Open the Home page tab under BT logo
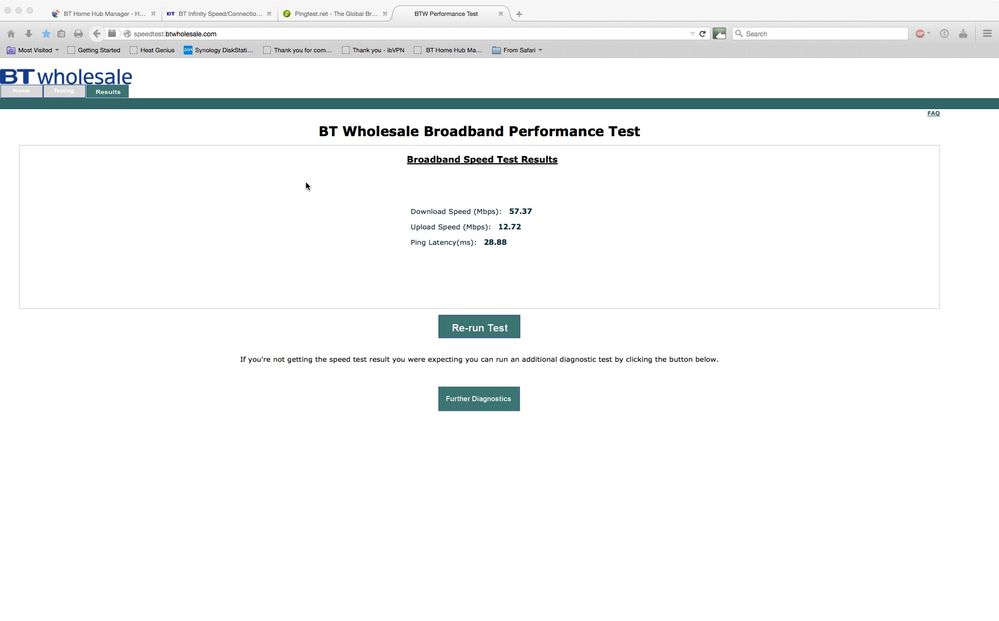 (x=21, y=91)
